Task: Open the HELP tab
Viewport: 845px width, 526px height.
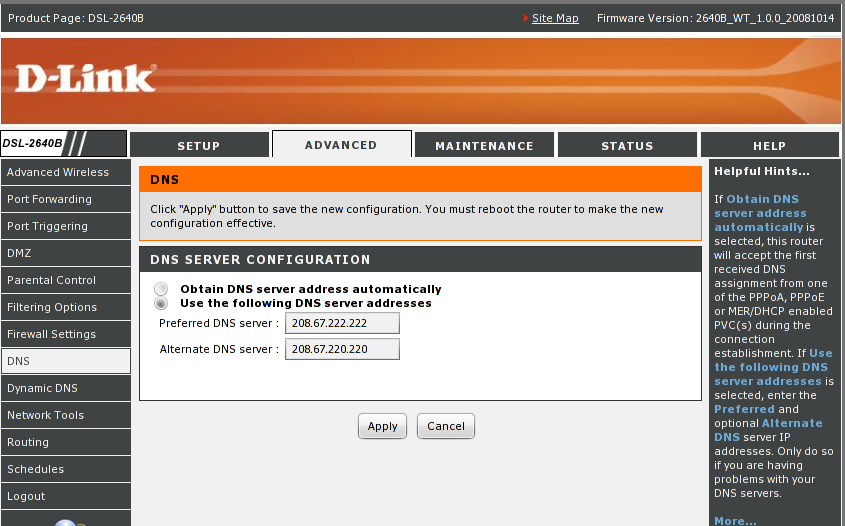Action: [x=770, y=146]
